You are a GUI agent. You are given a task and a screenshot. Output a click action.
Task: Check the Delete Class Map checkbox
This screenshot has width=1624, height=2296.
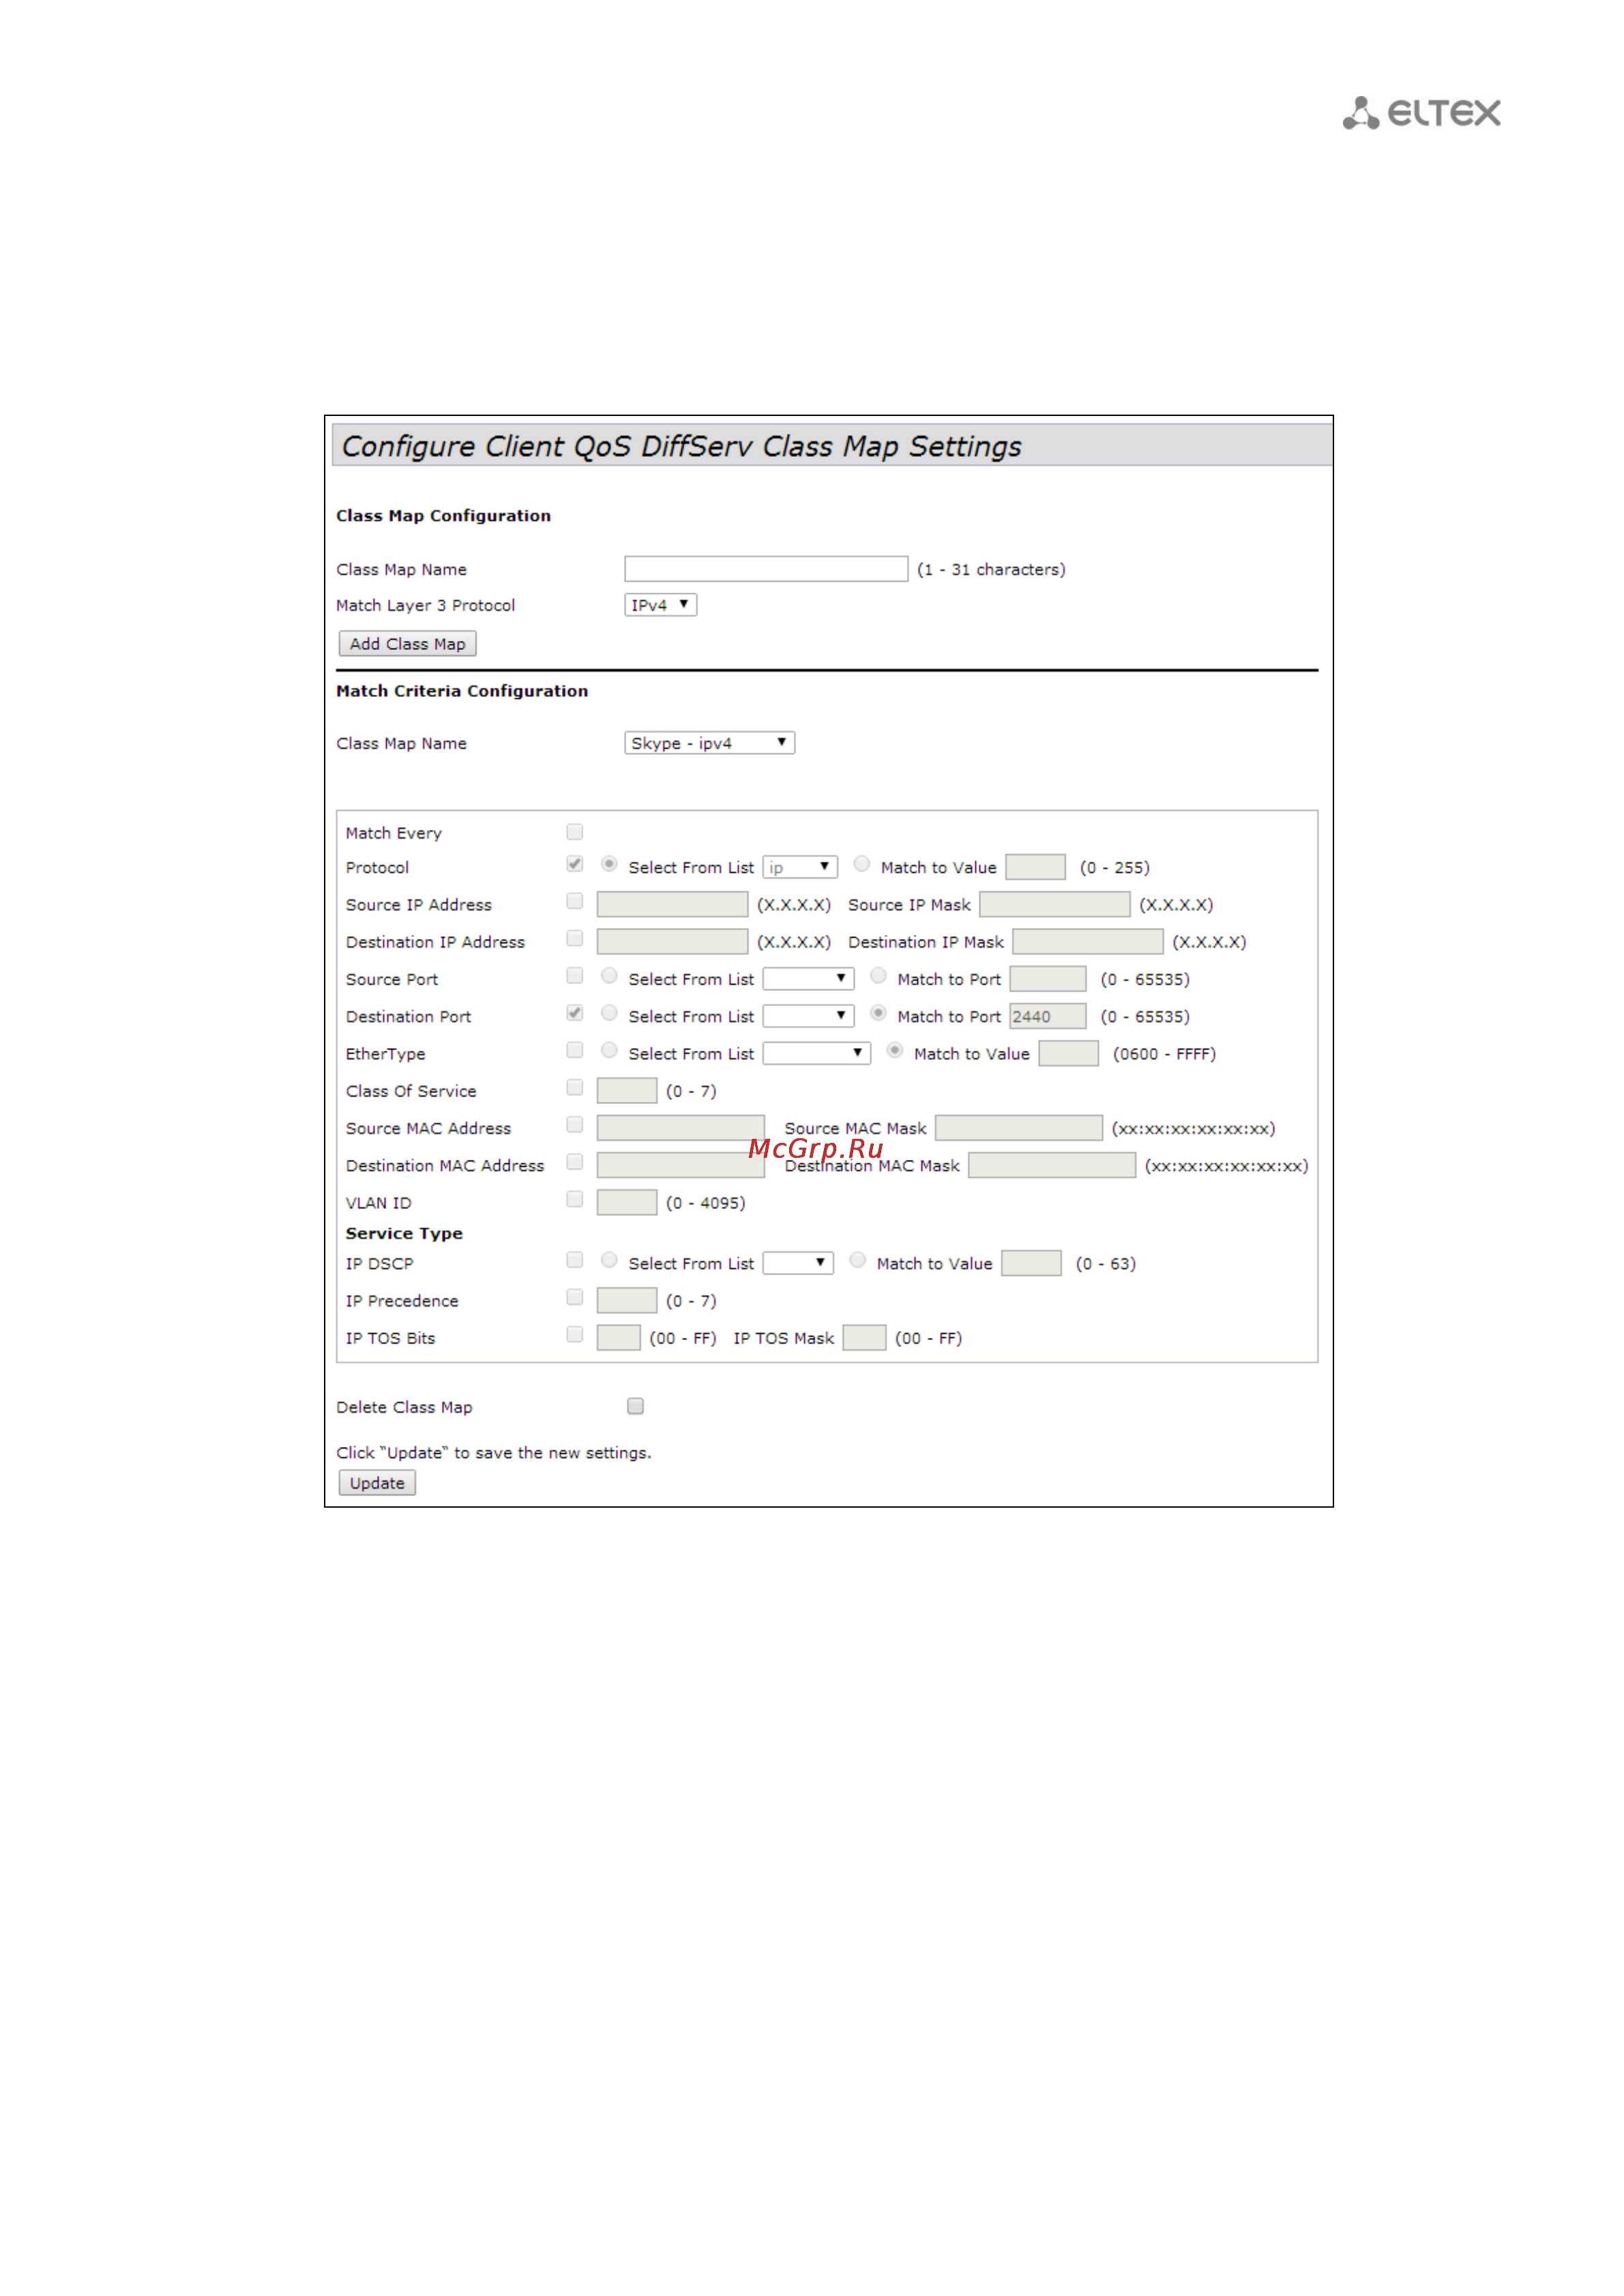coord(636,1406)
